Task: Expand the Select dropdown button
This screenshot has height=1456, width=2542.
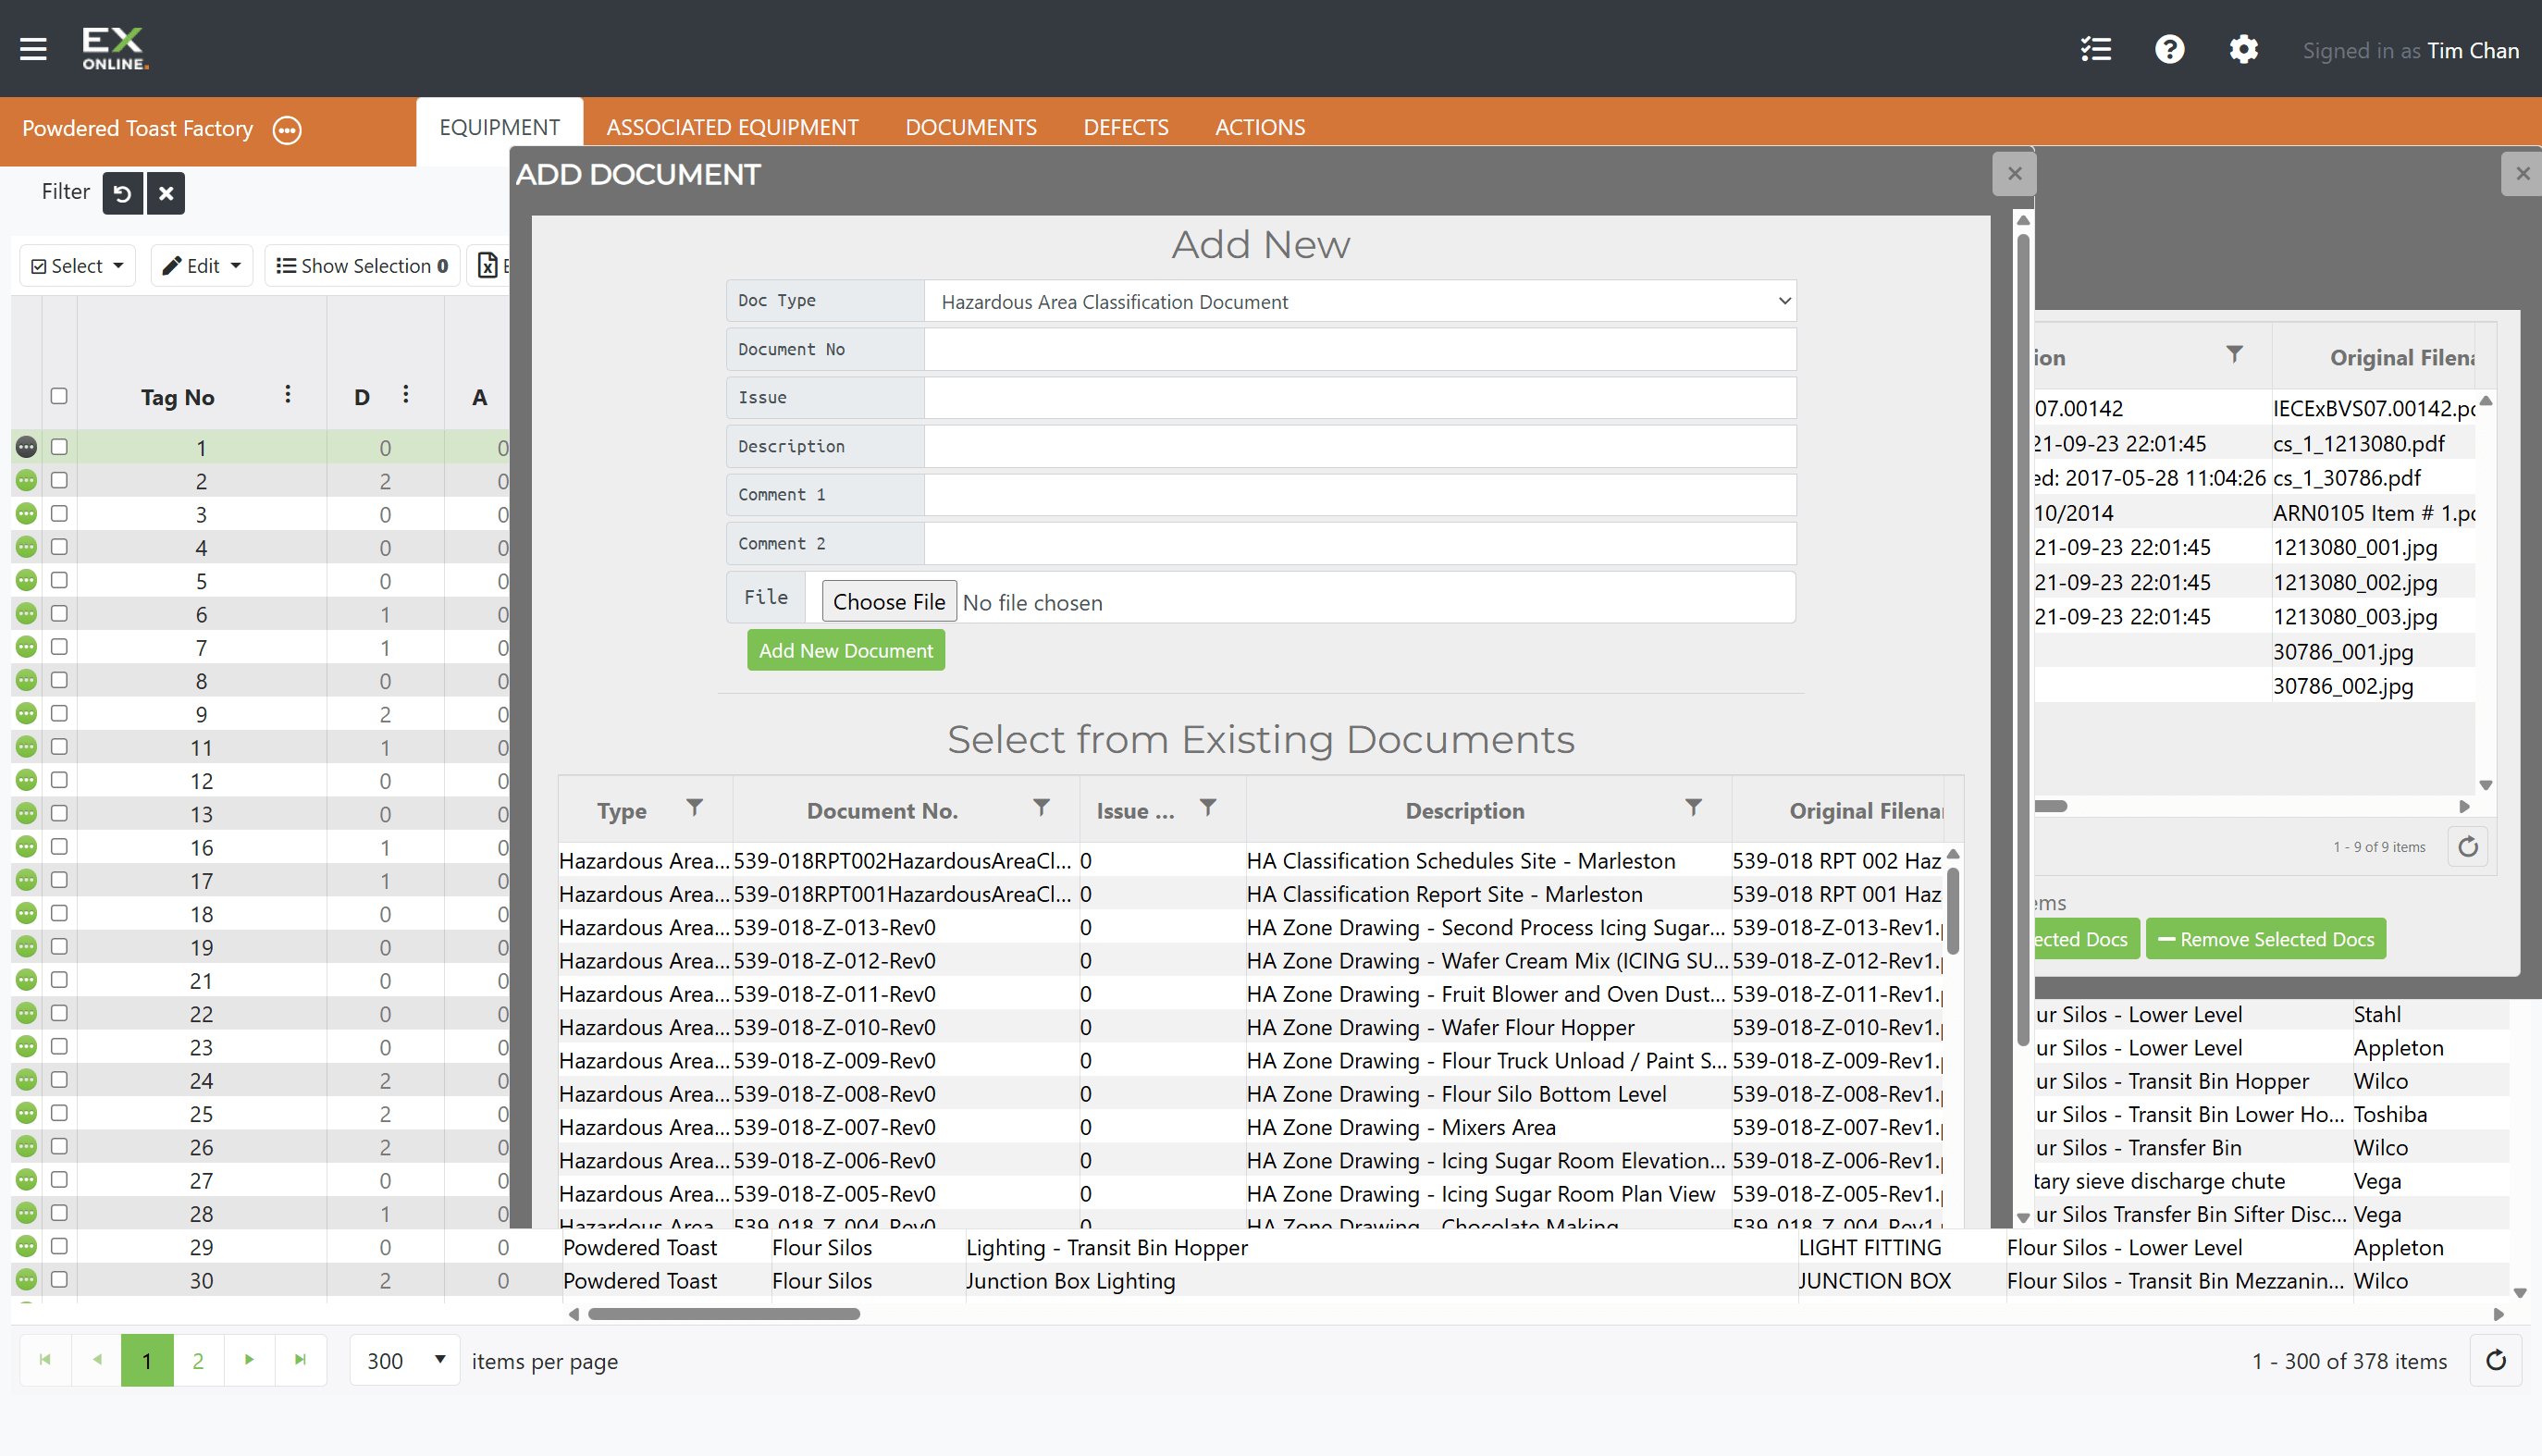Action: click(x=77, y=265)
